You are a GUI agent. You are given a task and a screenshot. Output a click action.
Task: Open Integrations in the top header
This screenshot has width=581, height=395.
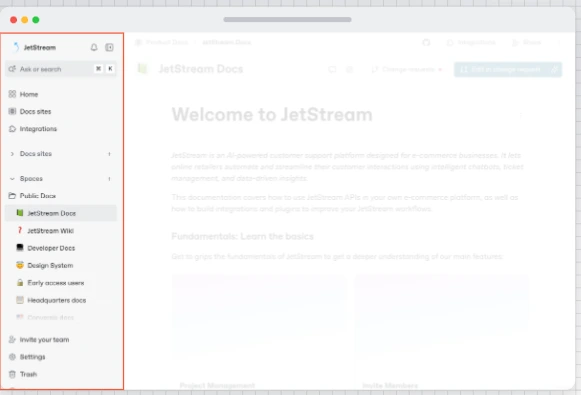tap(471, 42)
